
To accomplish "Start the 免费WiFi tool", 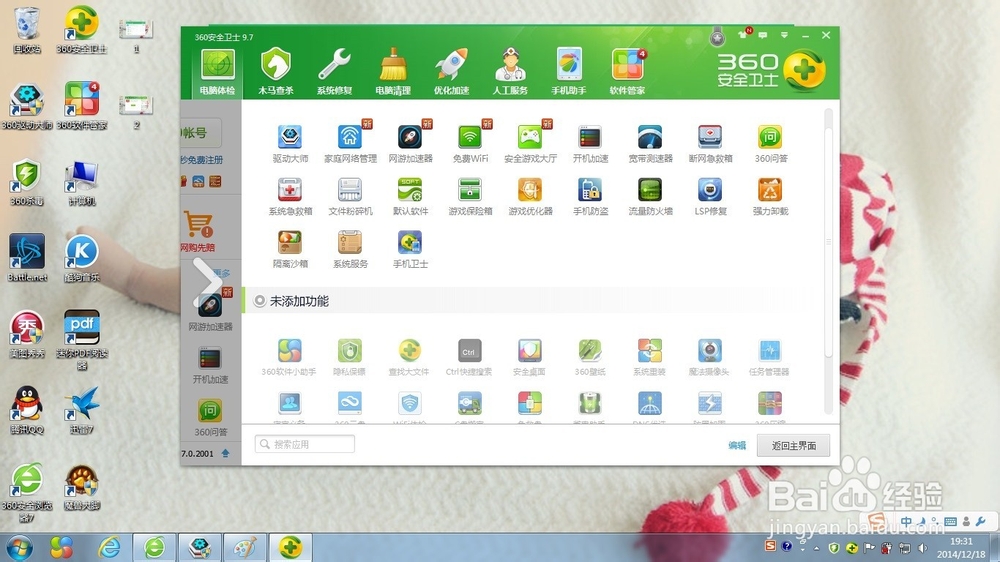I will (x=470, y=144).
